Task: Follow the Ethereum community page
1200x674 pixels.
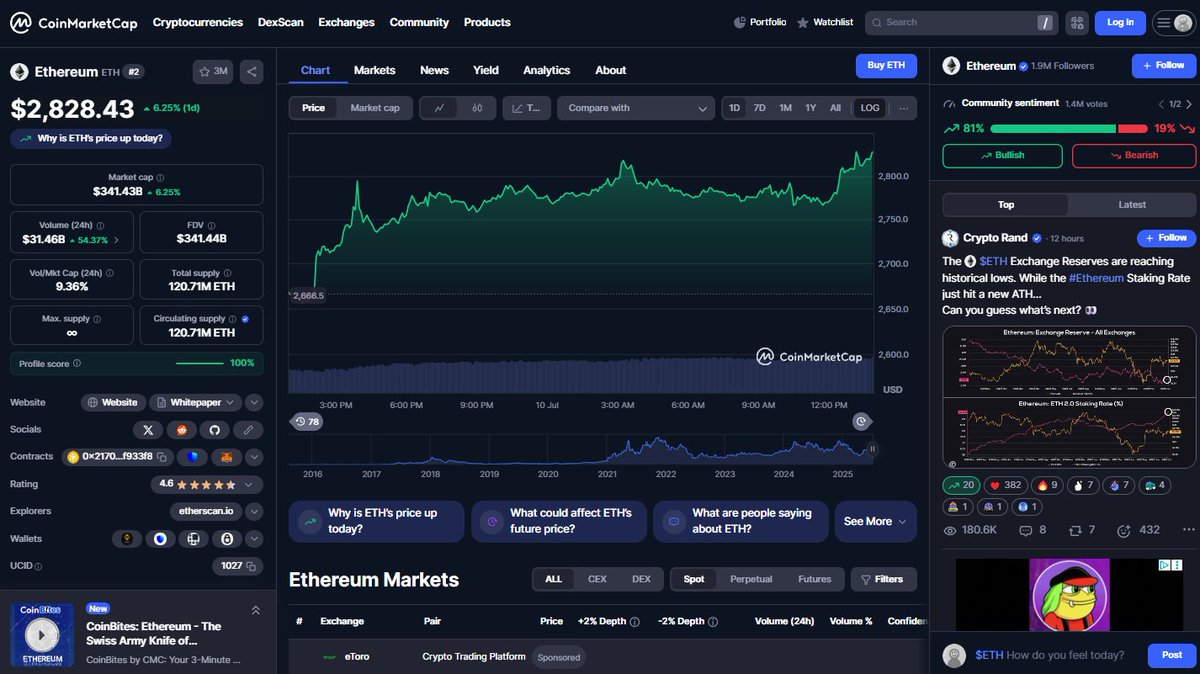Action: tap(1163, 66)
